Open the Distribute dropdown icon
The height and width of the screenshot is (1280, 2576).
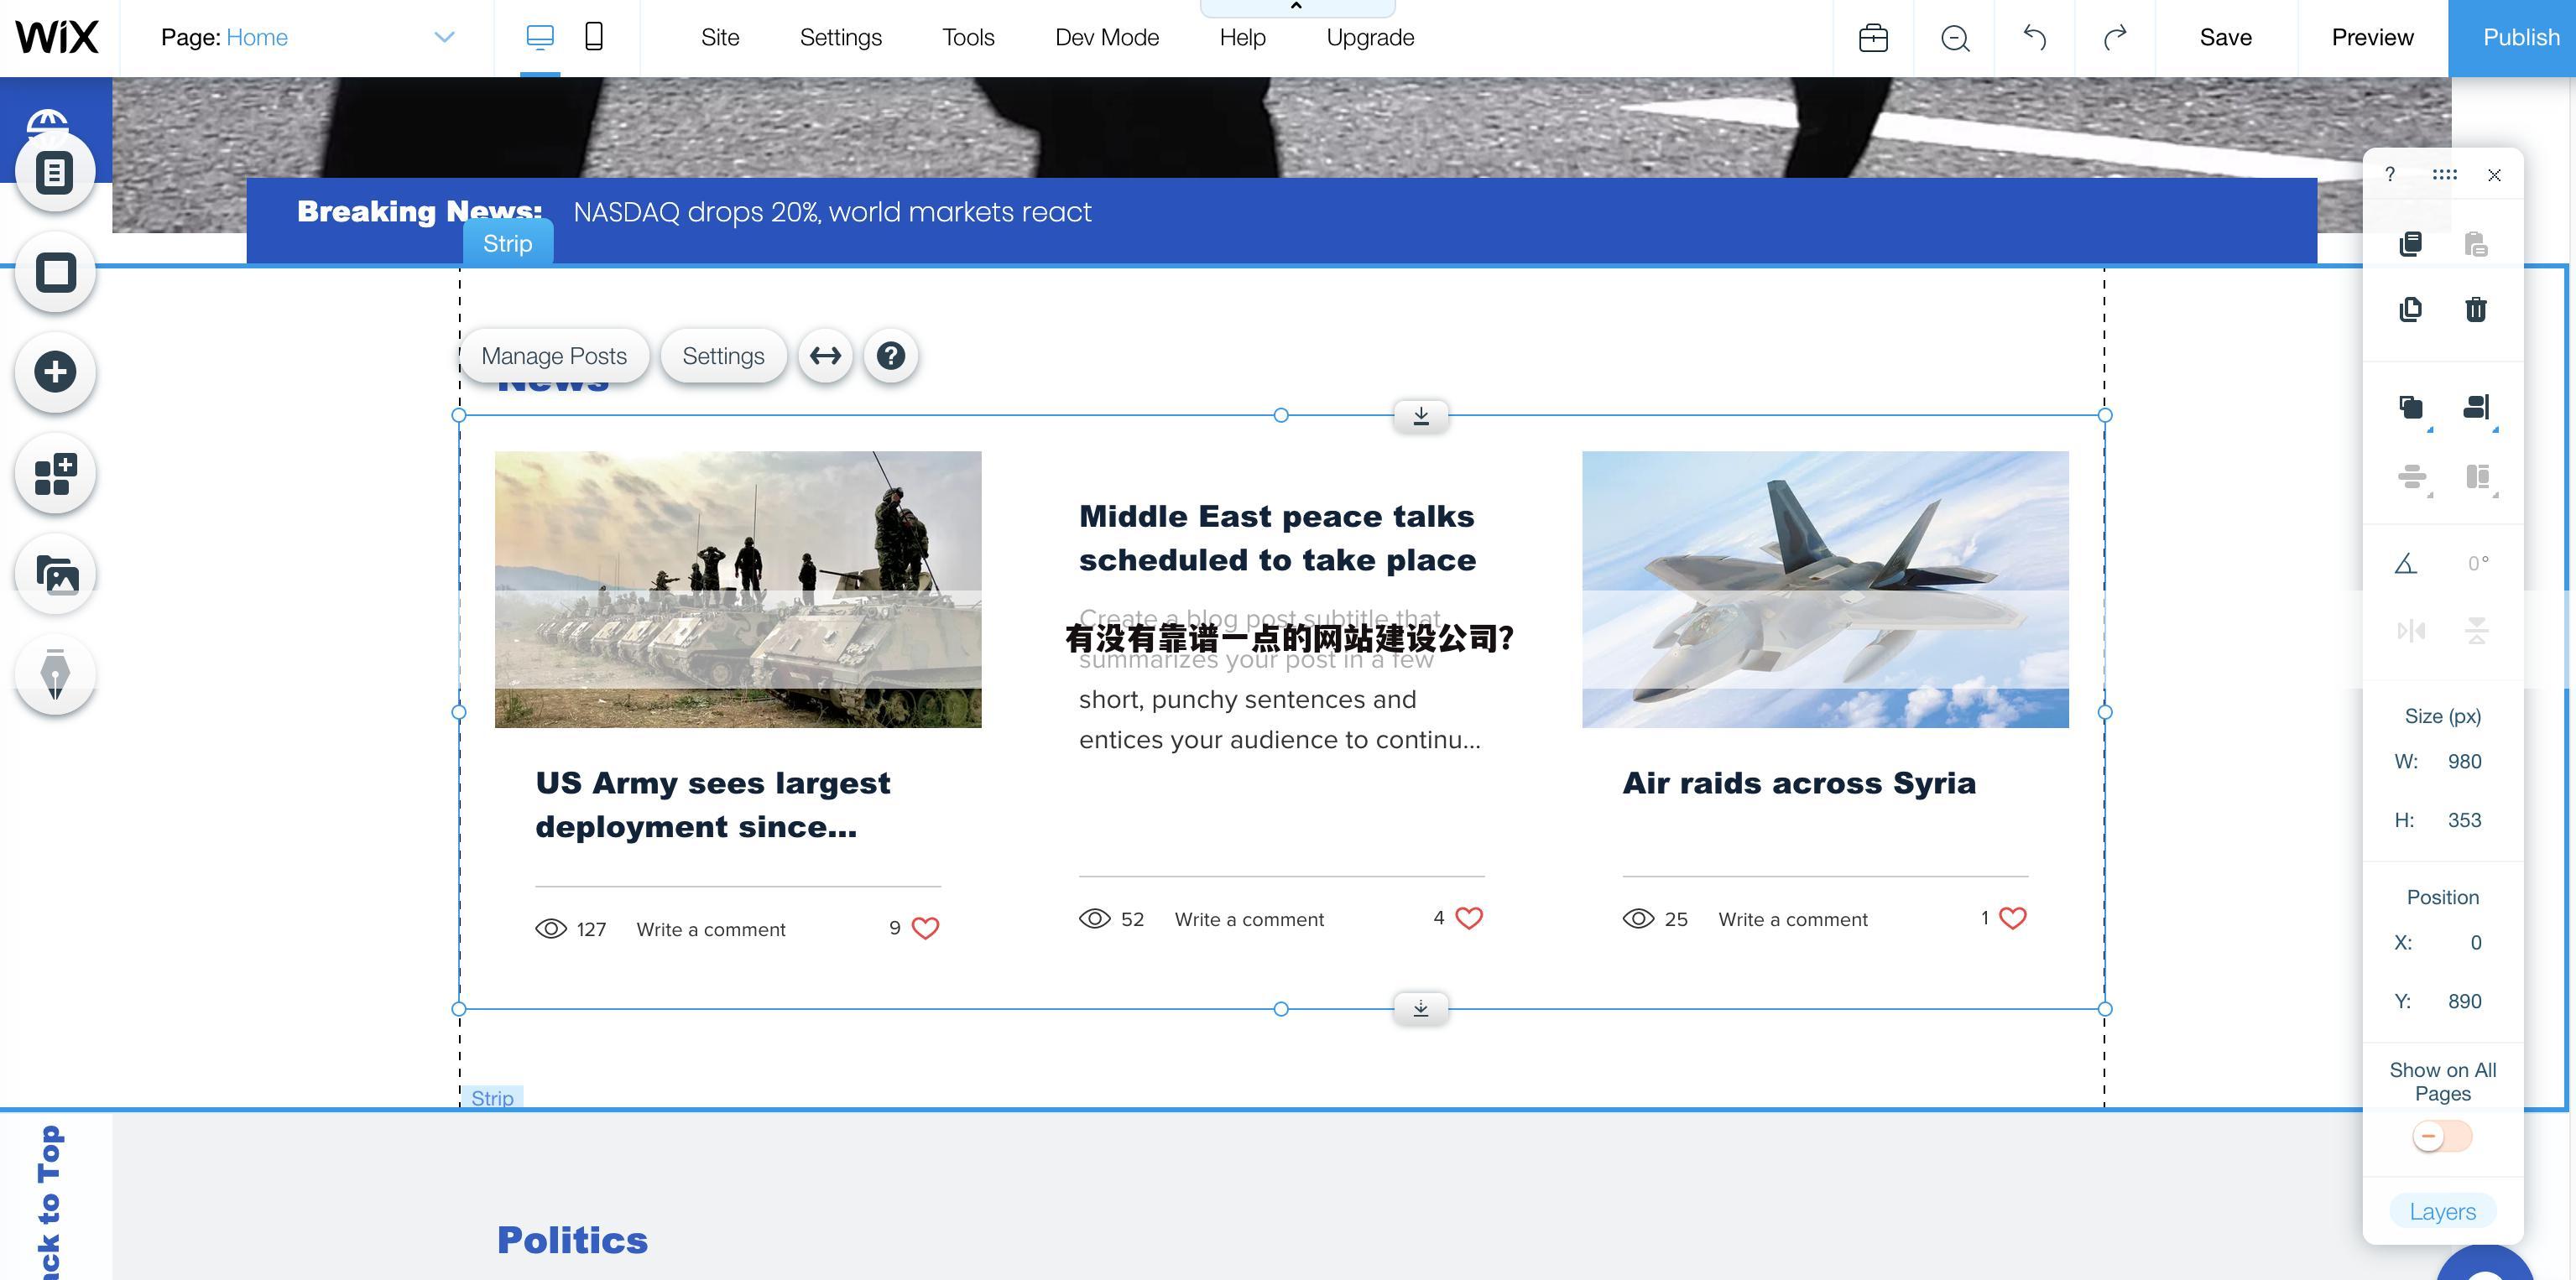click(2413, 478)
